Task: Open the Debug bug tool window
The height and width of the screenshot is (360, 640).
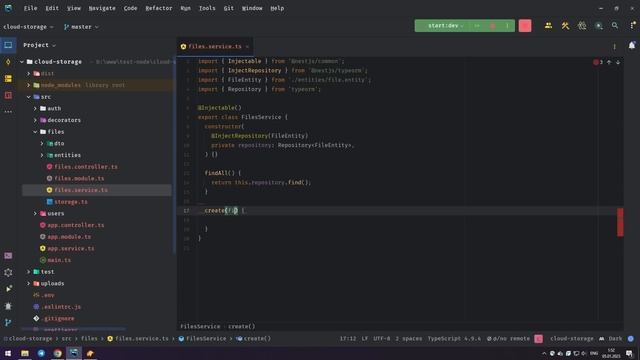Action: pos(8,306)
